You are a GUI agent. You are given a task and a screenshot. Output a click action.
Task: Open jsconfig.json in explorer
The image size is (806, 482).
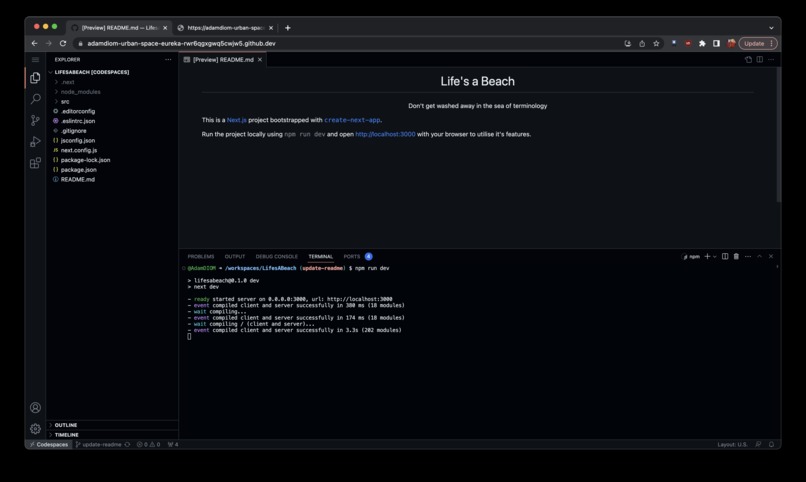coord(78,141)
